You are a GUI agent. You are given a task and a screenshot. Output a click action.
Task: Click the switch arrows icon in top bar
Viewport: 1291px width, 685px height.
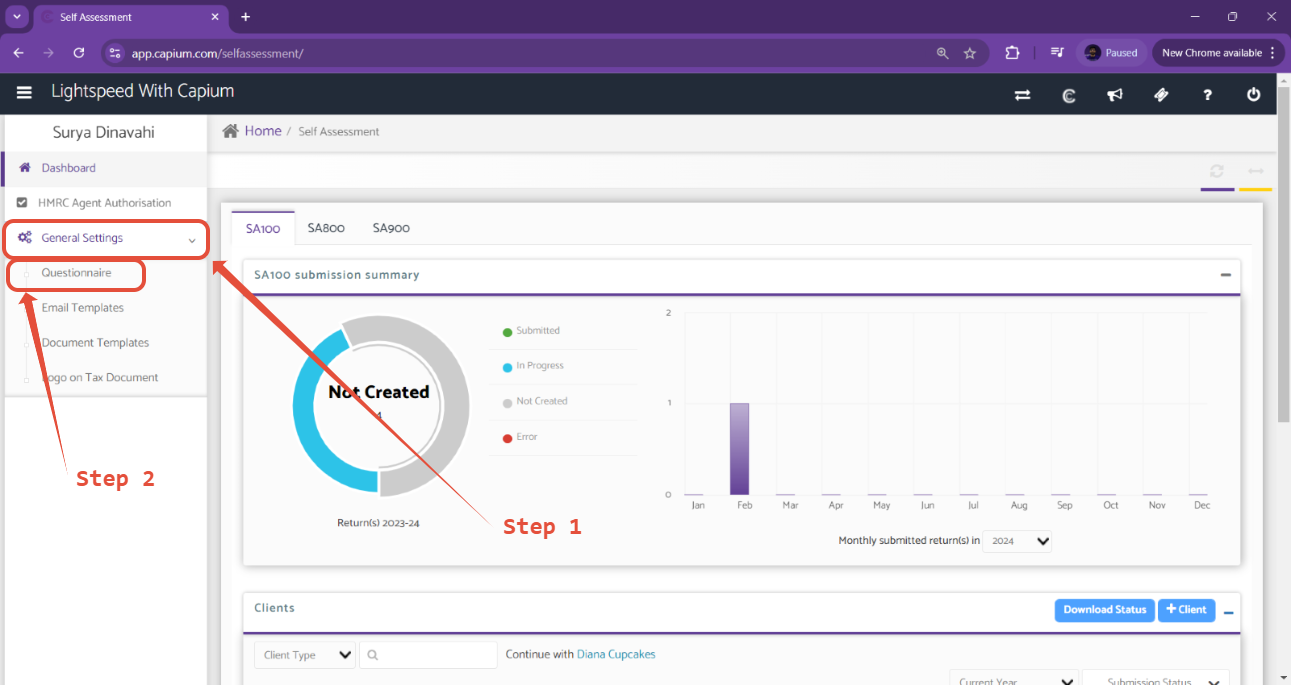(x=1022, y=95)
